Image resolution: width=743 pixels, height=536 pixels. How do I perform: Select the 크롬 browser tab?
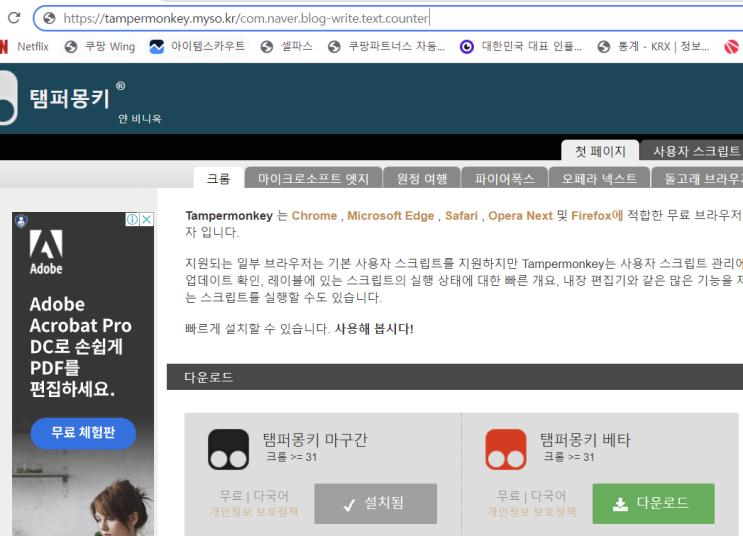pos(218,178)
